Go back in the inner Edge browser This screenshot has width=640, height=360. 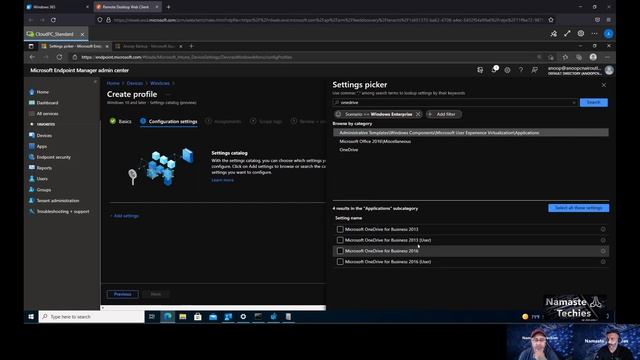(32, 57)
